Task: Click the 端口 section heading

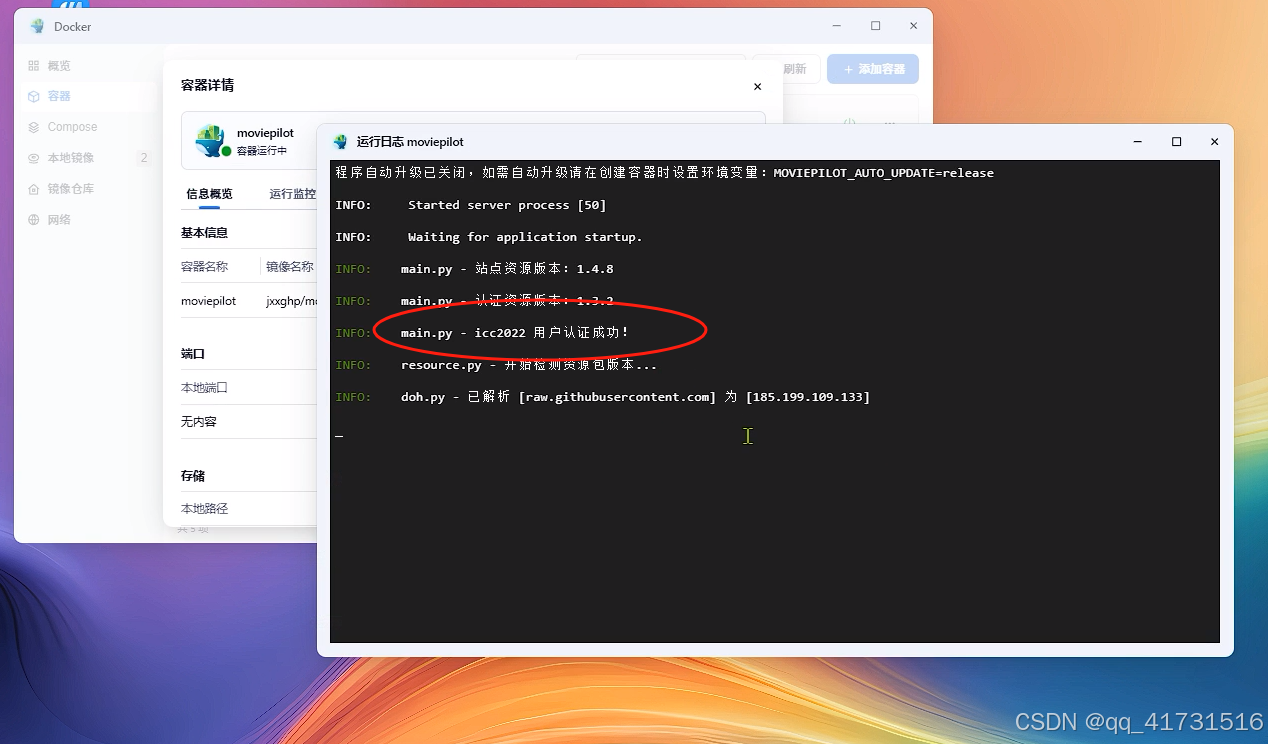Action: click(193, 354)
